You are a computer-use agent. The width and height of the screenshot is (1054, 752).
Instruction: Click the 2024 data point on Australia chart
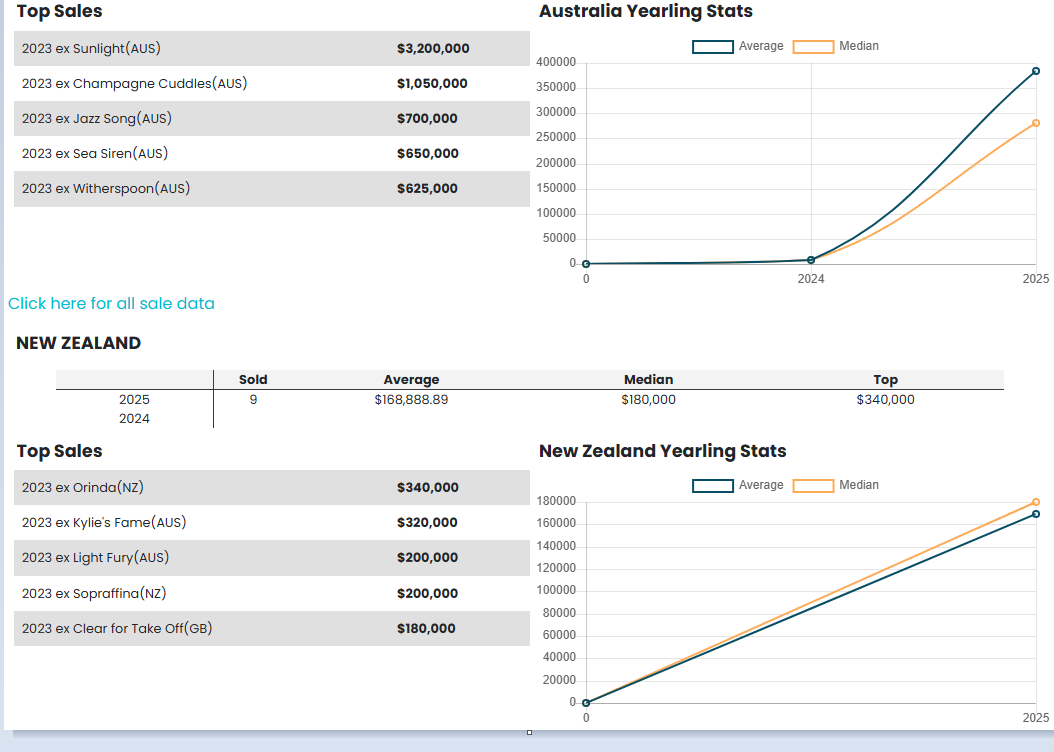click(811, 260)
